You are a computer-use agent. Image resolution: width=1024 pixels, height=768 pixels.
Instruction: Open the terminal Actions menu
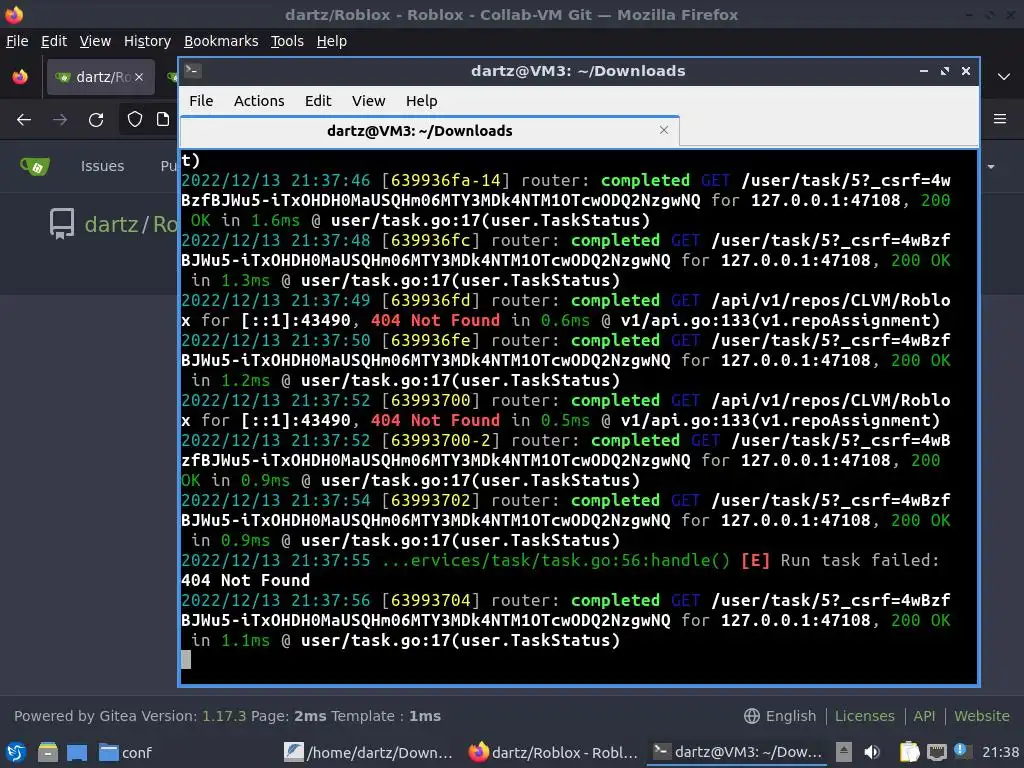tap(259, 101)
